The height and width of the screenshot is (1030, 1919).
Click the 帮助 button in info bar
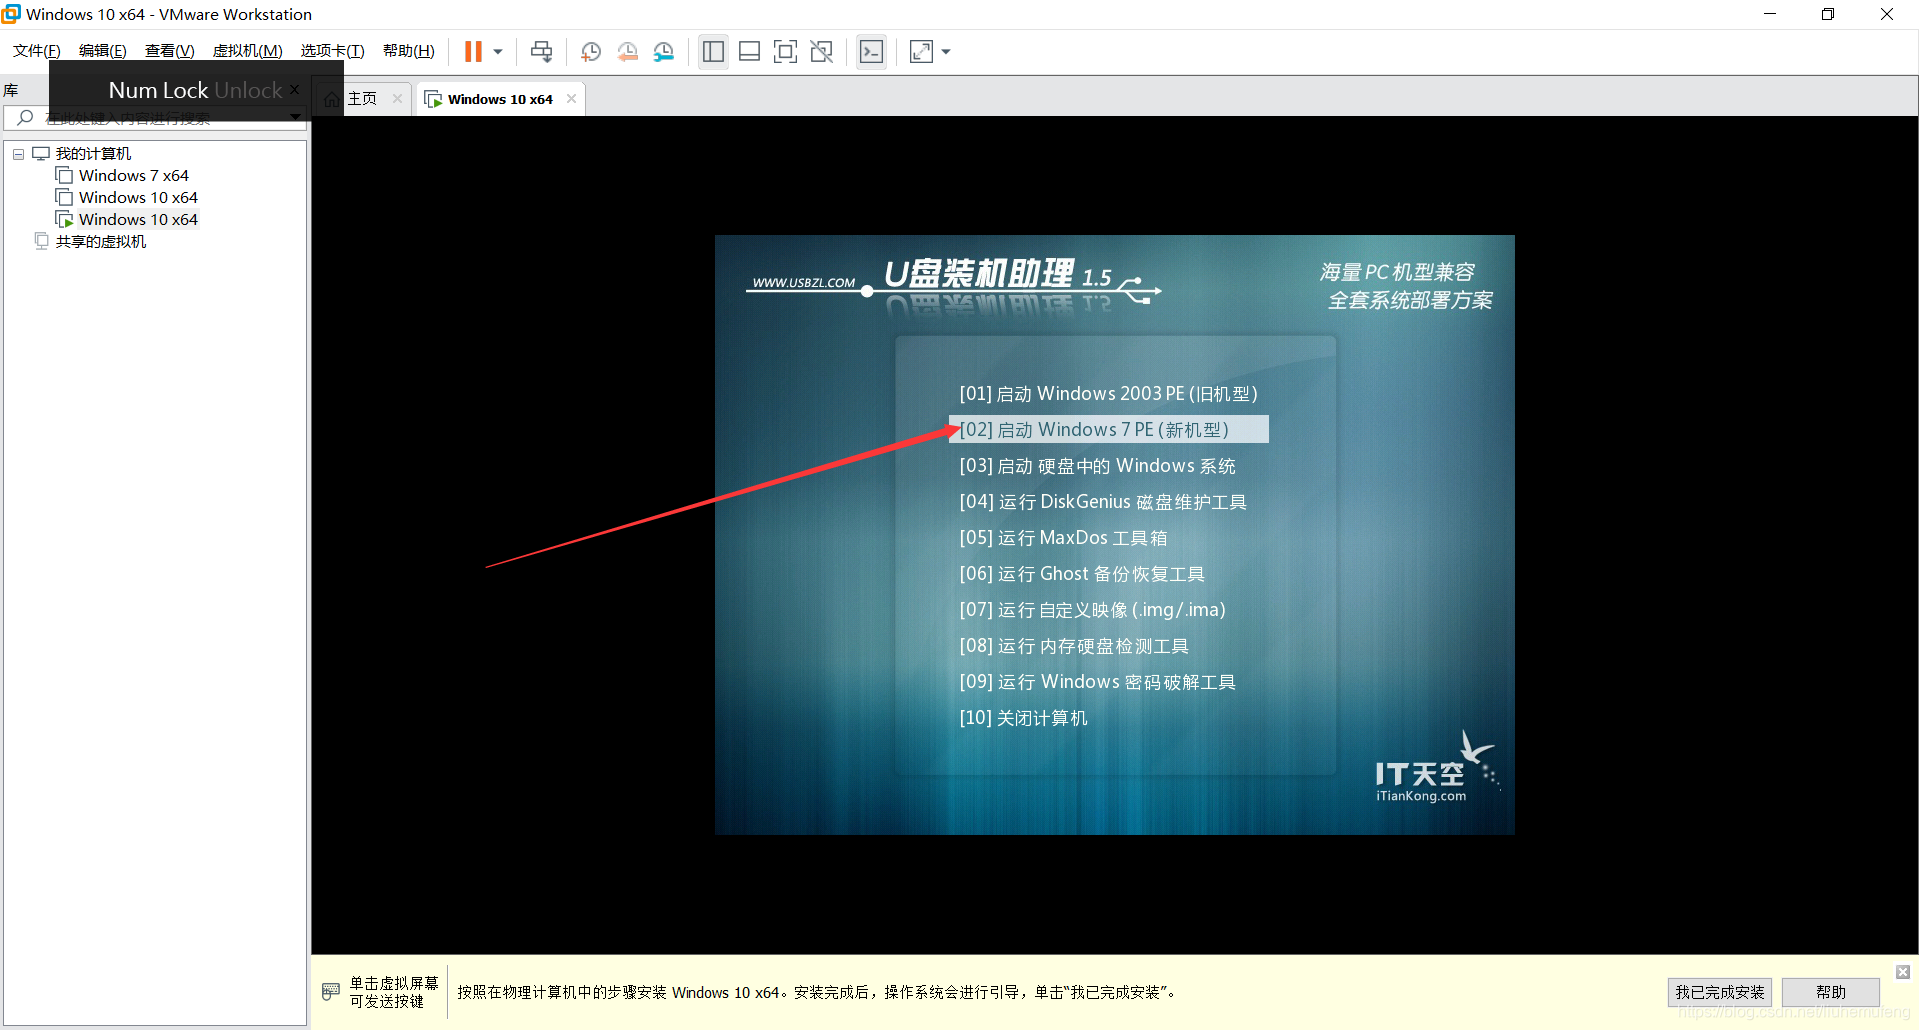pos(1831,992)
